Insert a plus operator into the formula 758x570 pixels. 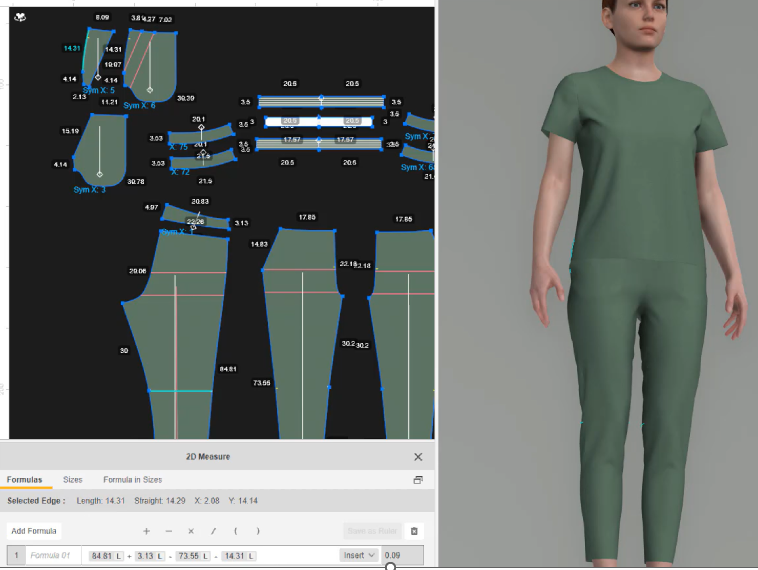146,531
